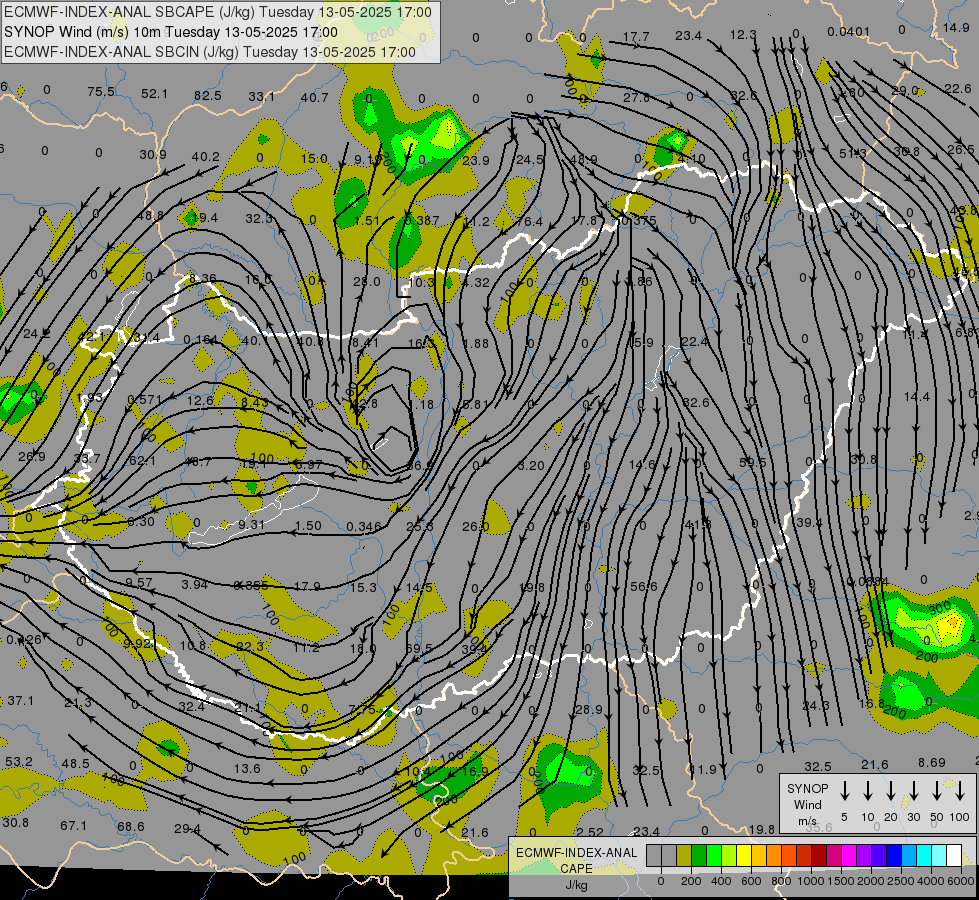Screen dimensions: 979x900
Task: Click the 1000 tick label on CAPE scale
Action: tap(811, 881)
